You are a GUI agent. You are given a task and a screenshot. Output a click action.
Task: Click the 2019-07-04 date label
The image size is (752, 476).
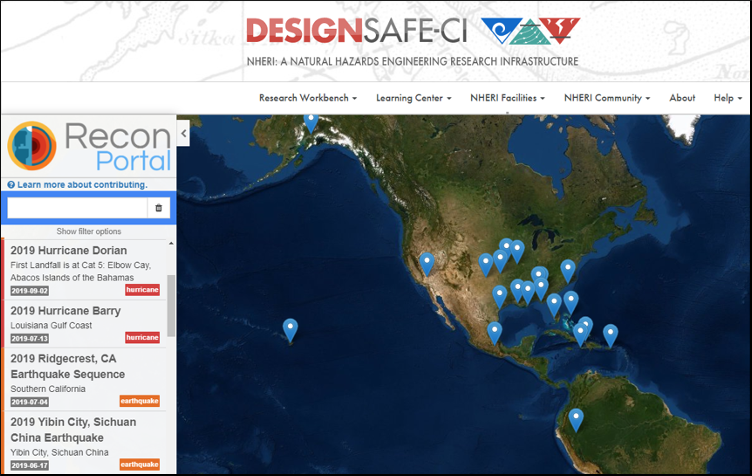(30, 402)
